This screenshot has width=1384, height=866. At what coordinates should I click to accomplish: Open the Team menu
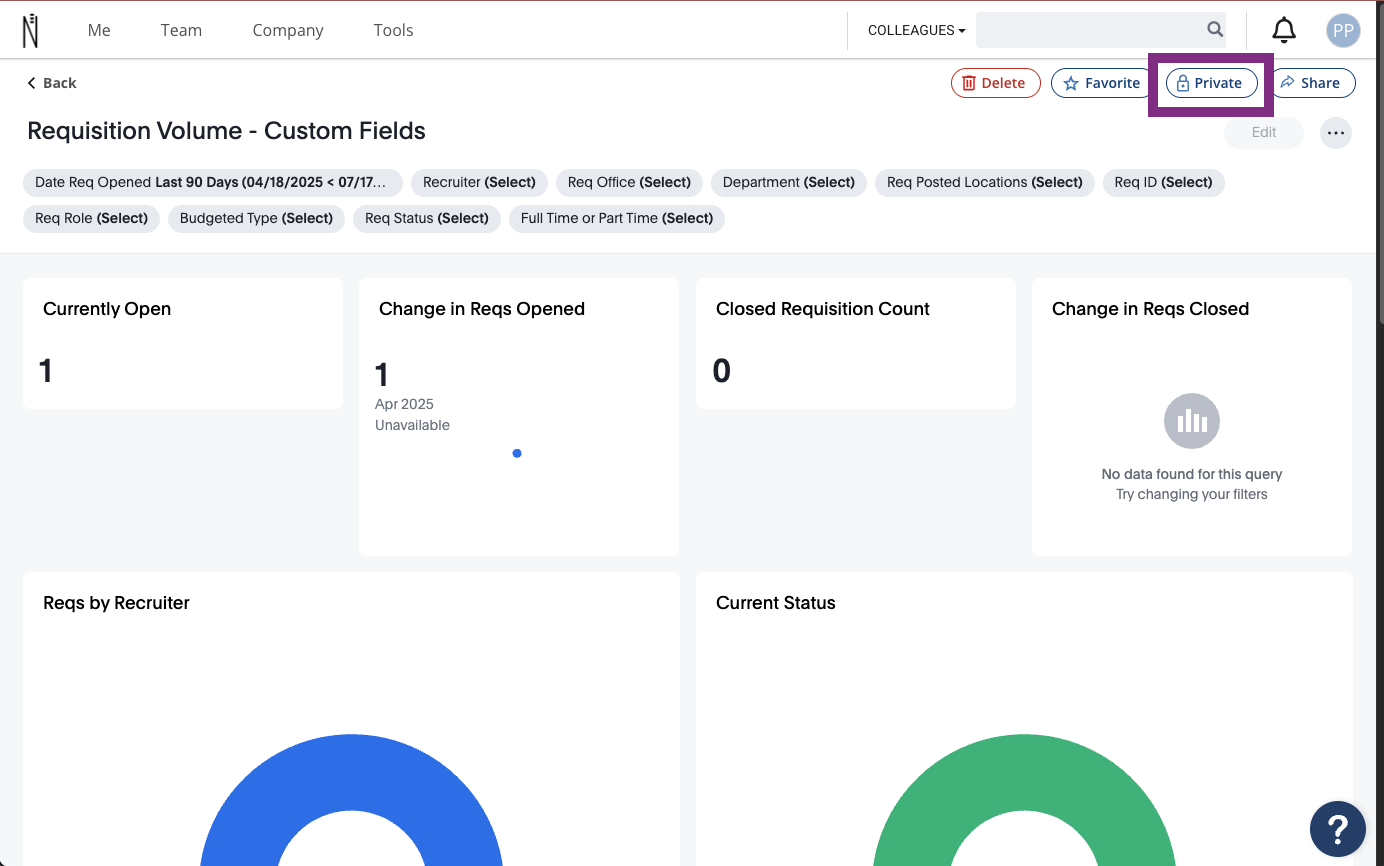coord(181,30)
